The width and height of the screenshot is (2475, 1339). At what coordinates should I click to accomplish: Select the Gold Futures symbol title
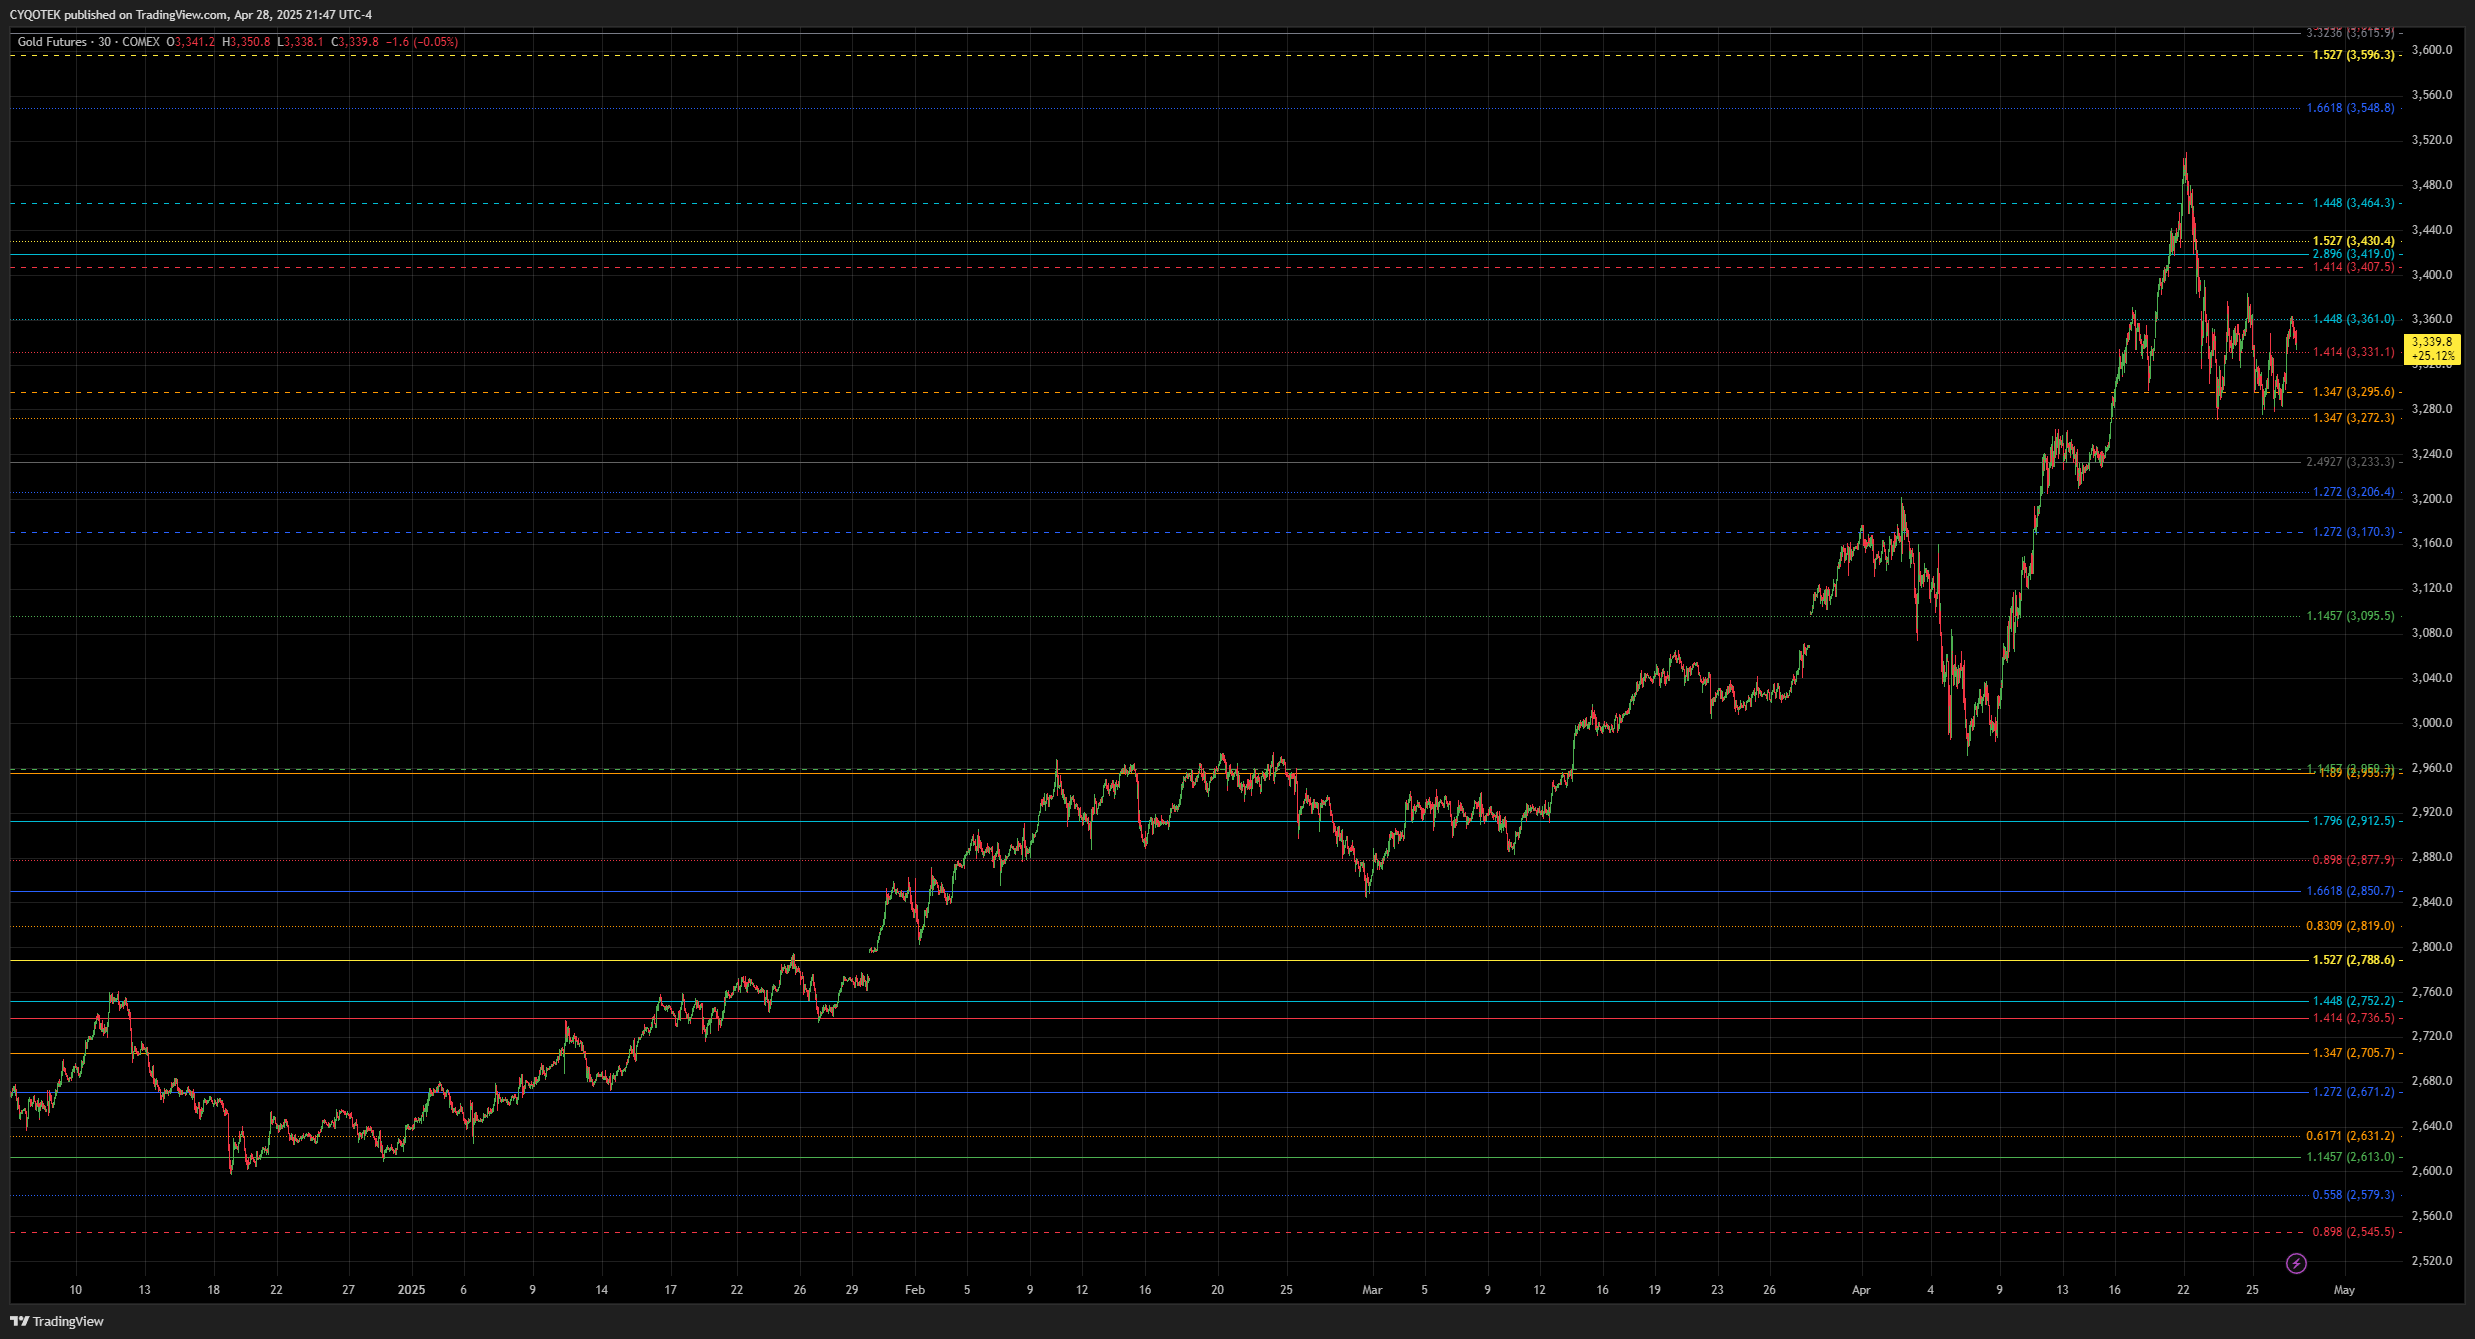pyautogui.click(x=52, y=42)
